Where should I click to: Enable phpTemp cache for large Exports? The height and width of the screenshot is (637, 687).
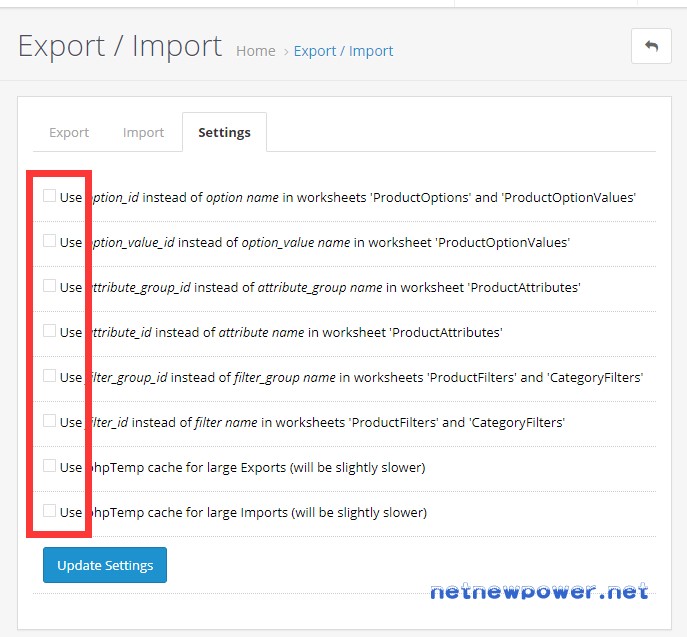click(50, 466)
